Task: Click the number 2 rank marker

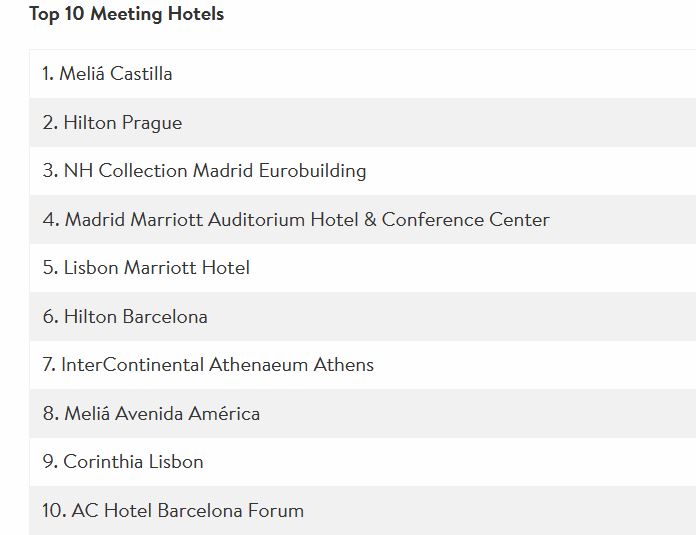Action: (50, 123)
